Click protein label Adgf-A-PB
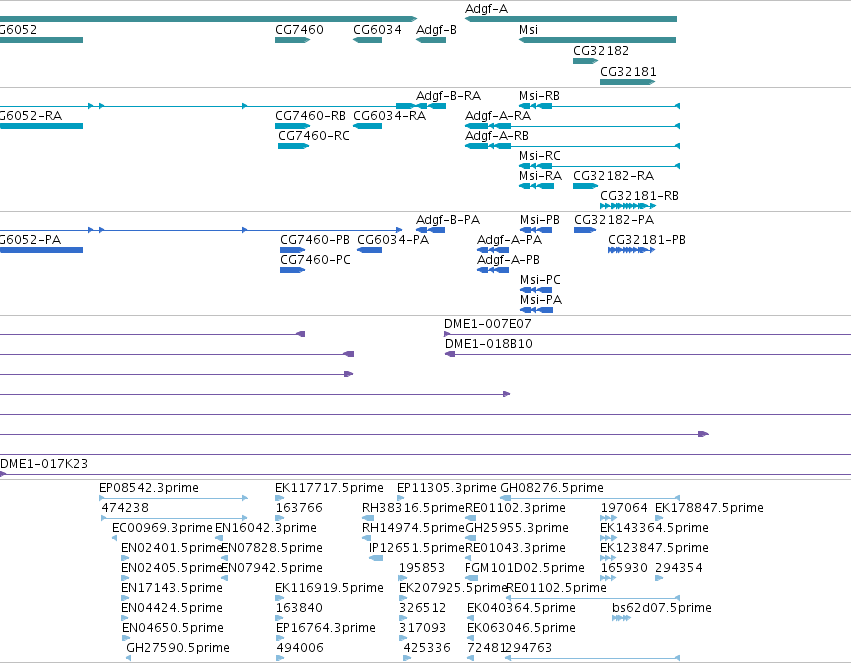851x663 pixels. [508, 260]
